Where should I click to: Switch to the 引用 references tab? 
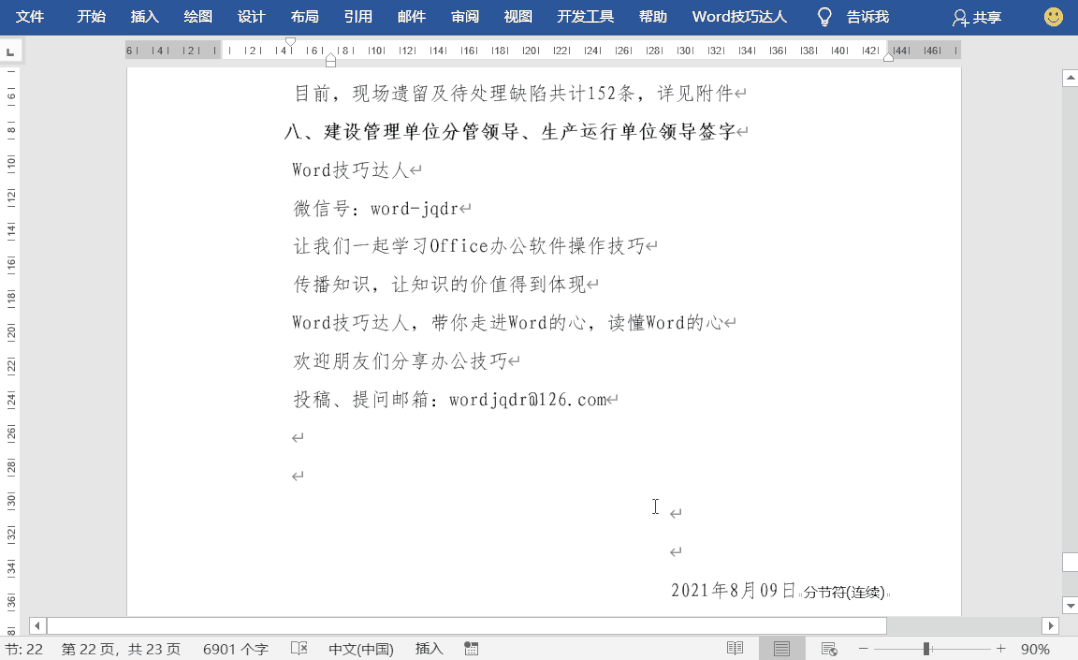(357, 17)
